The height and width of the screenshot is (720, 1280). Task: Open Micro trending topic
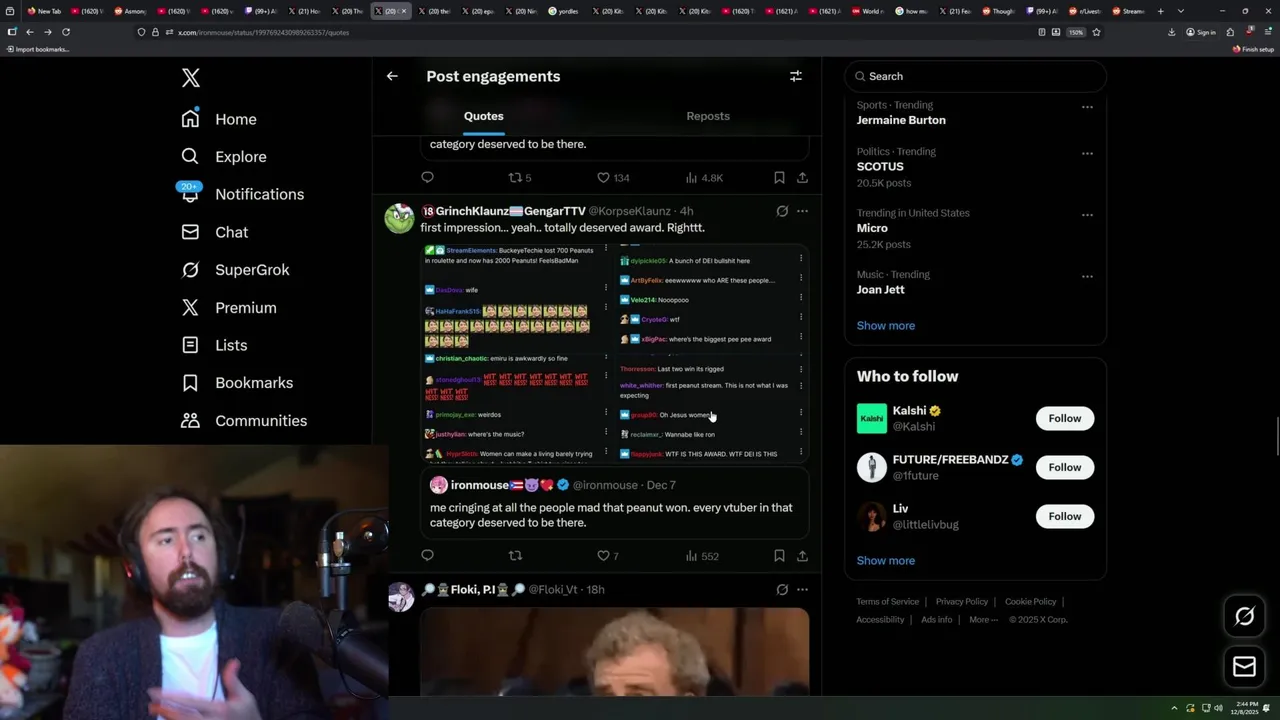(872, 228)
